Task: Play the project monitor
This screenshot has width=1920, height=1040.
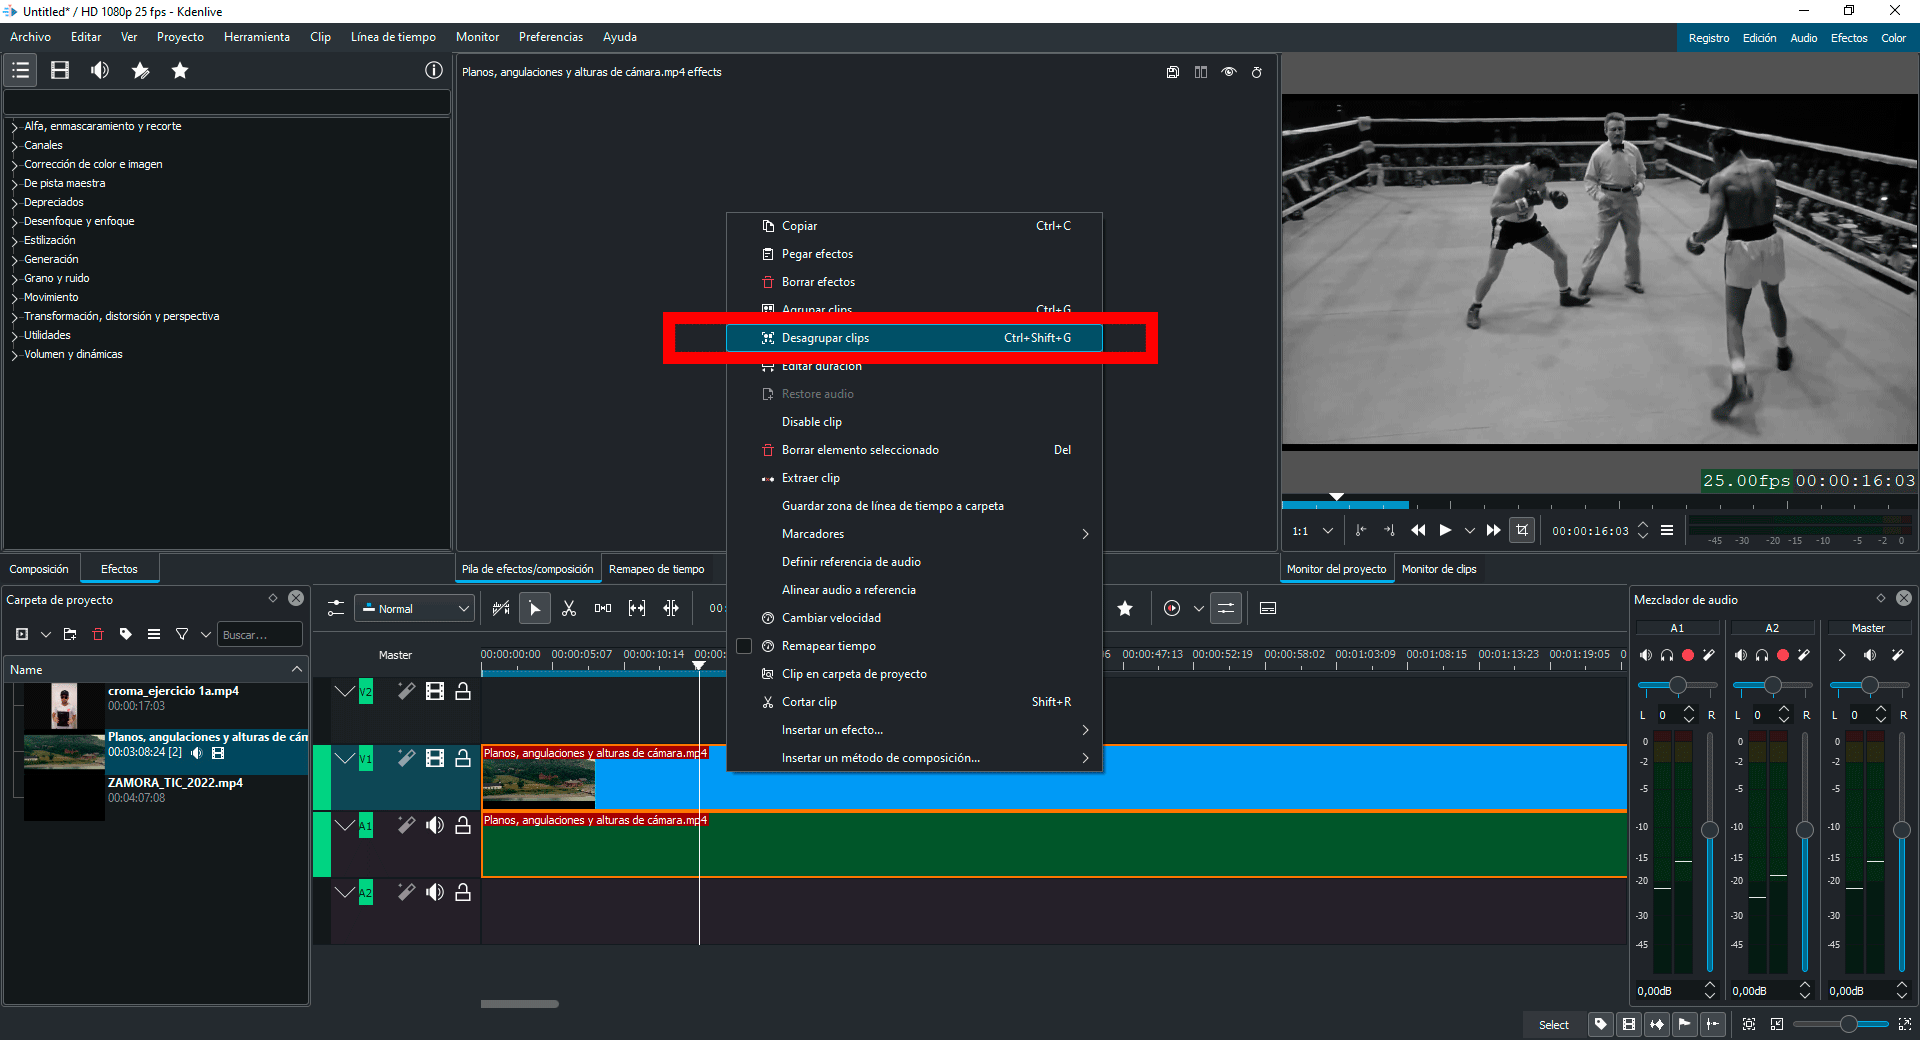Action: (x=1445, y=530)
